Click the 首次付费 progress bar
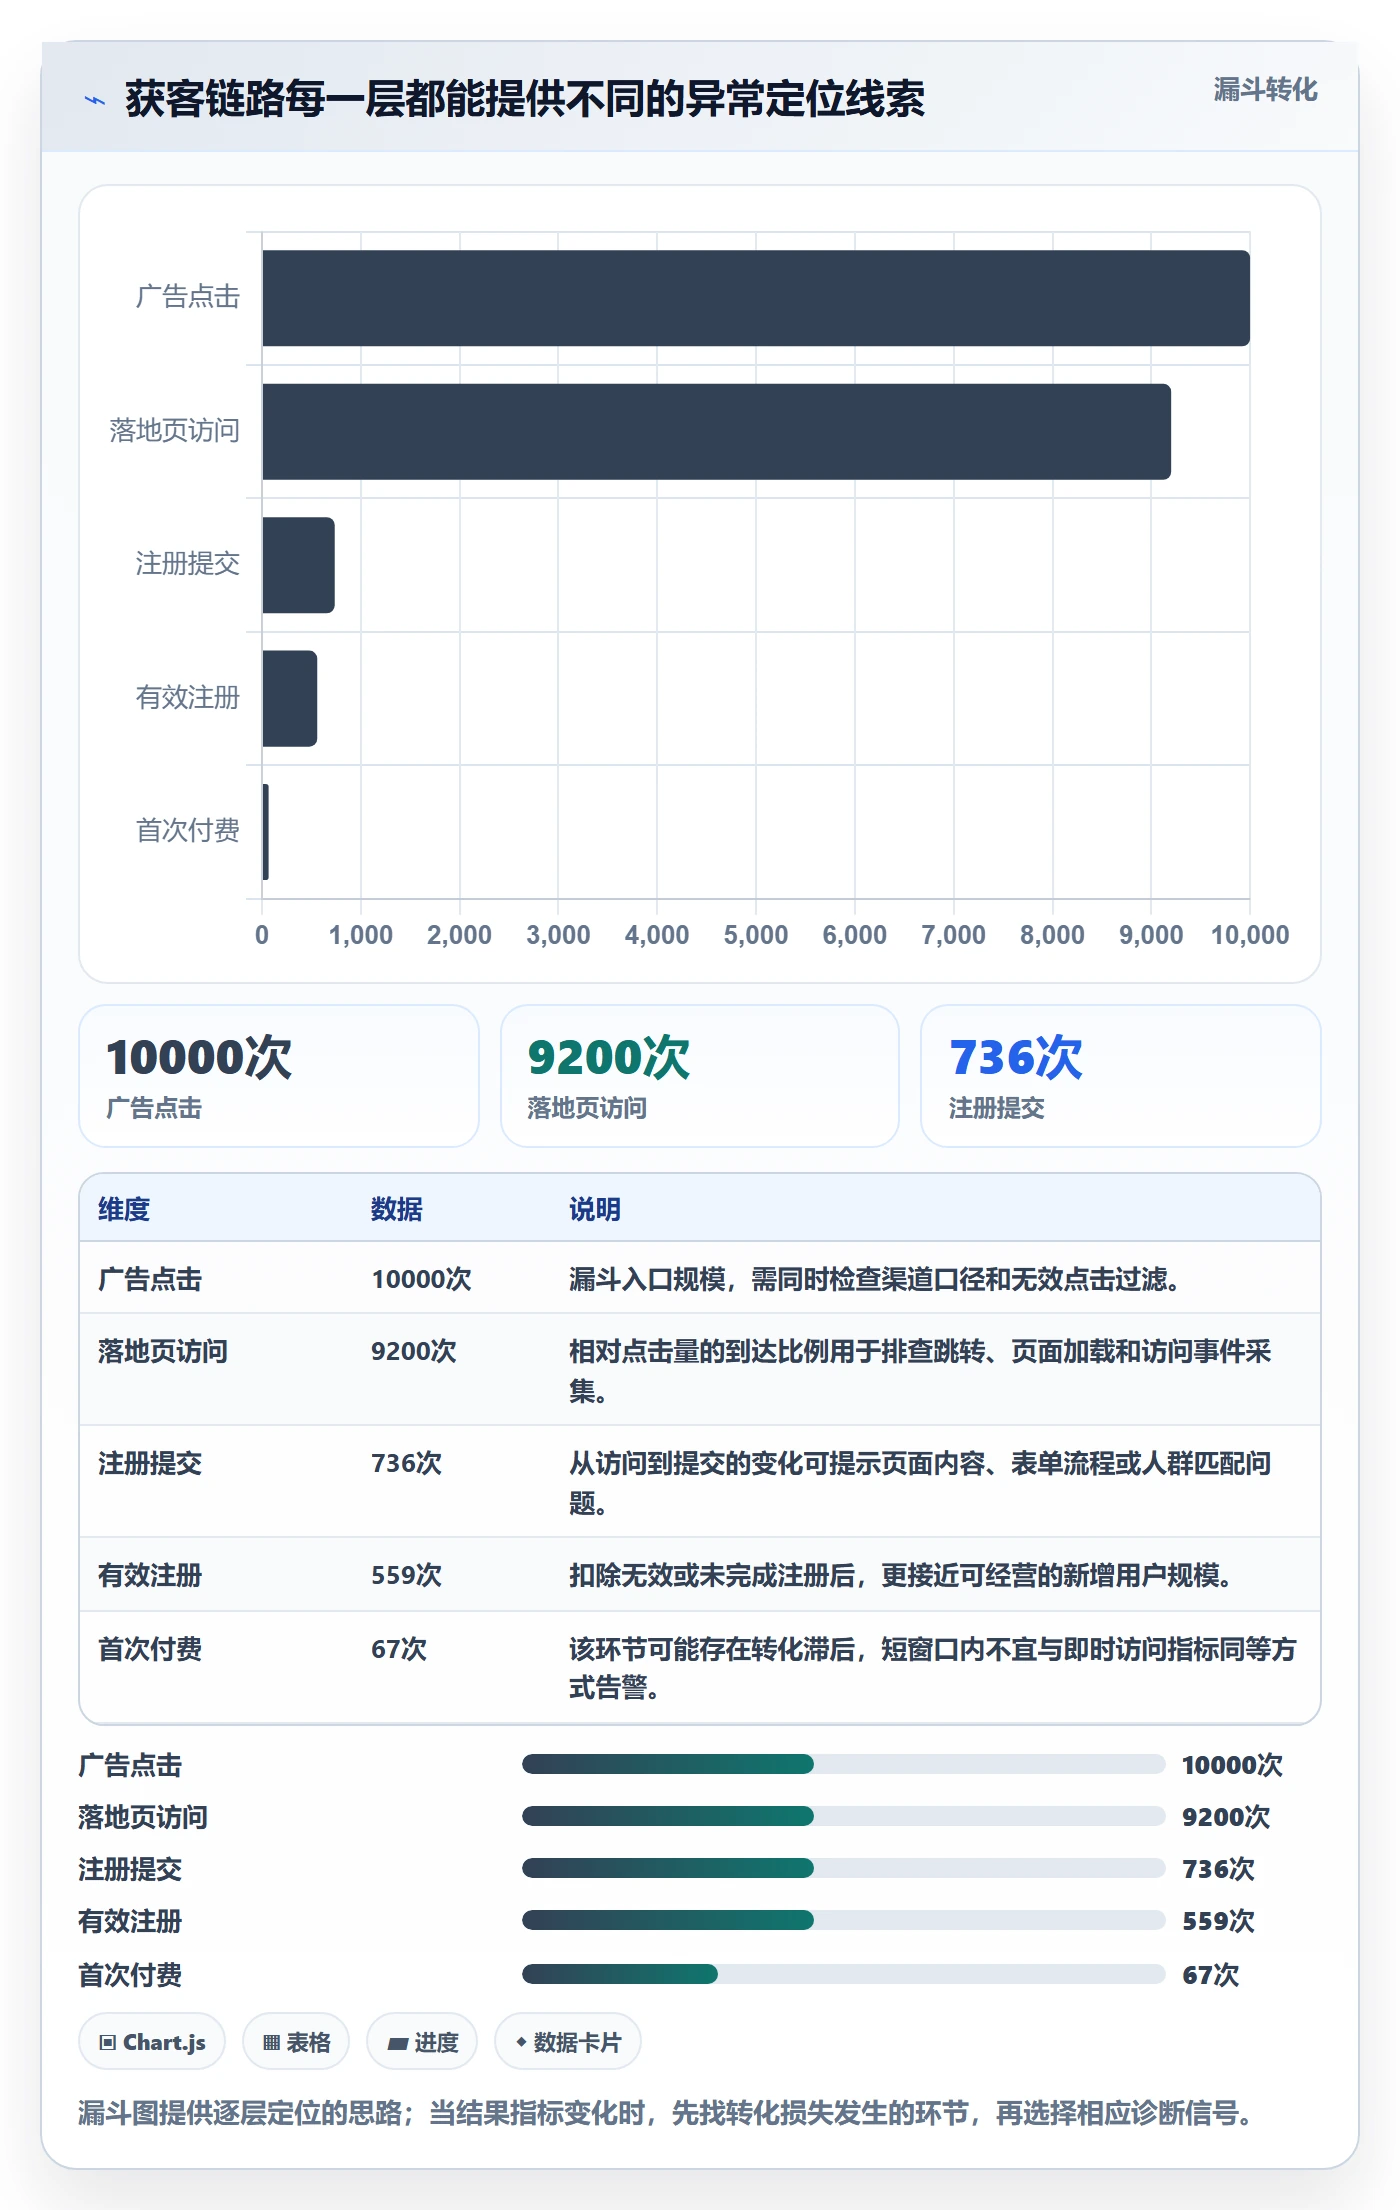 click(844, 1974)
